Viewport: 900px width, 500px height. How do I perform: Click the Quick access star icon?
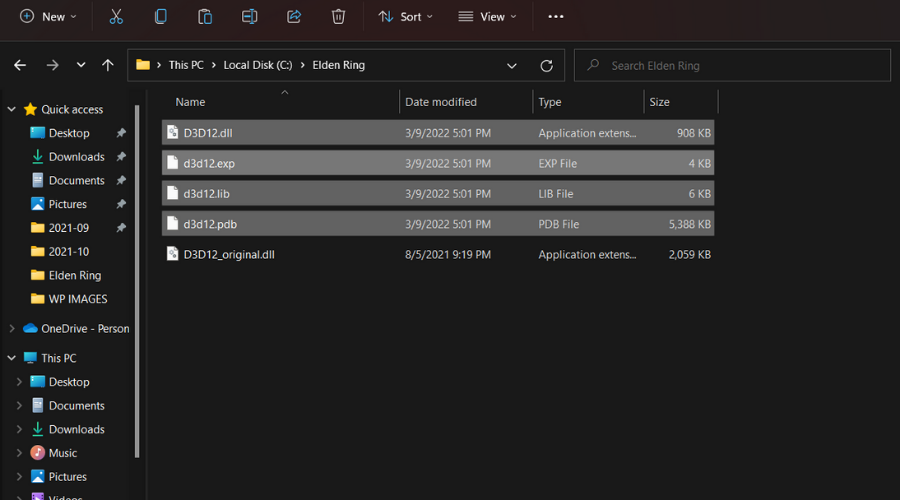click(30, 109)
